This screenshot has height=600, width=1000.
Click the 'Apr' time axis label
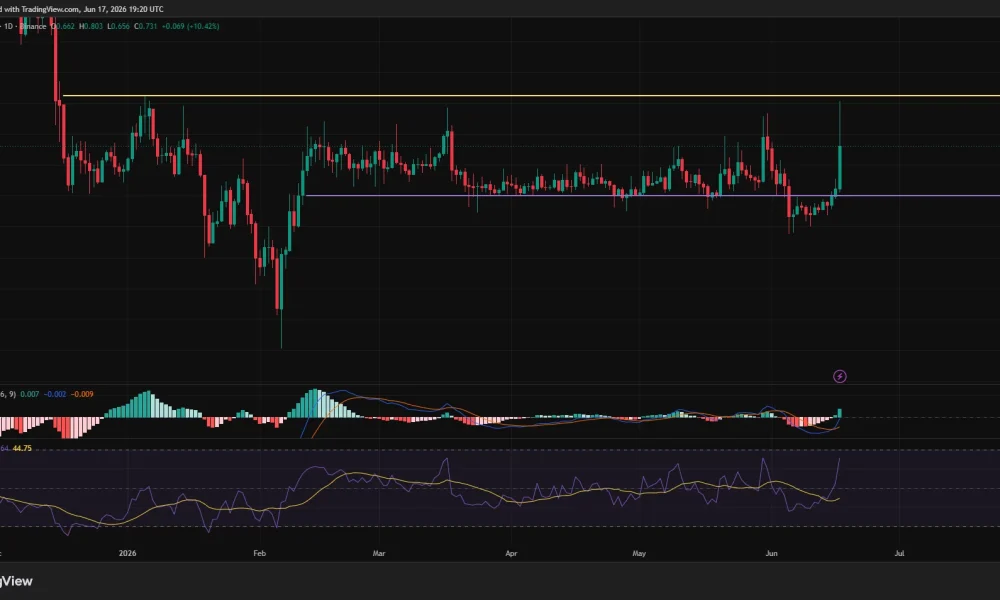[x=511, y=553]
